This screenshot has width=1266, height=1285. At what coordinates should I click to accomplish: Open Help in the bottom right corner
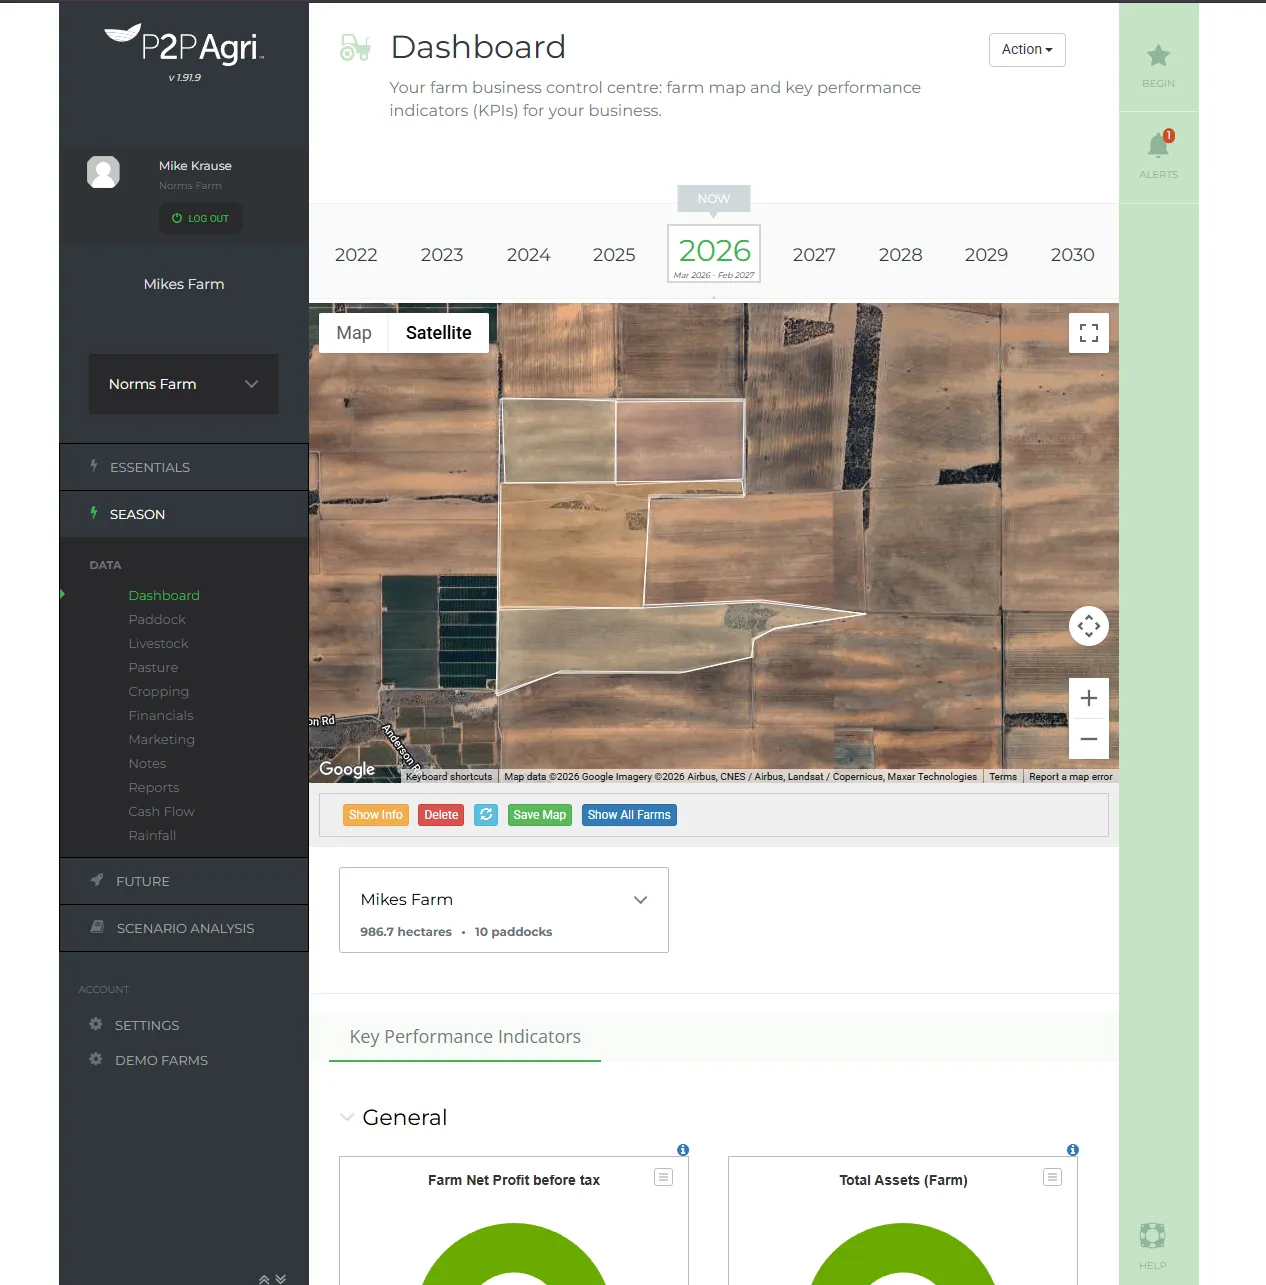point(1152,1236)
